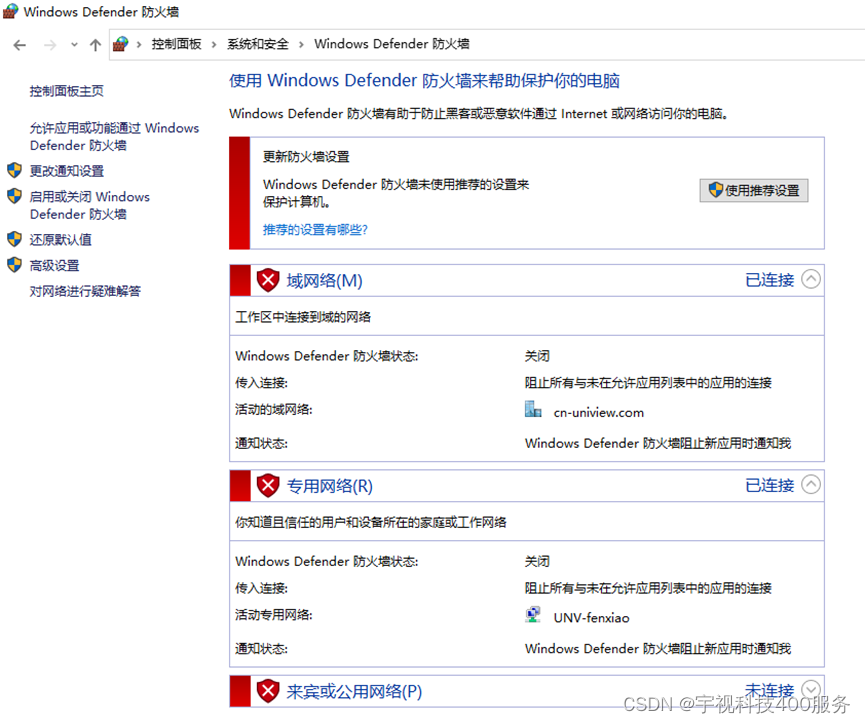Select 控制面板 in the breadcrumb path
Screen dimensions: 865x723
(x=177, y=44)
